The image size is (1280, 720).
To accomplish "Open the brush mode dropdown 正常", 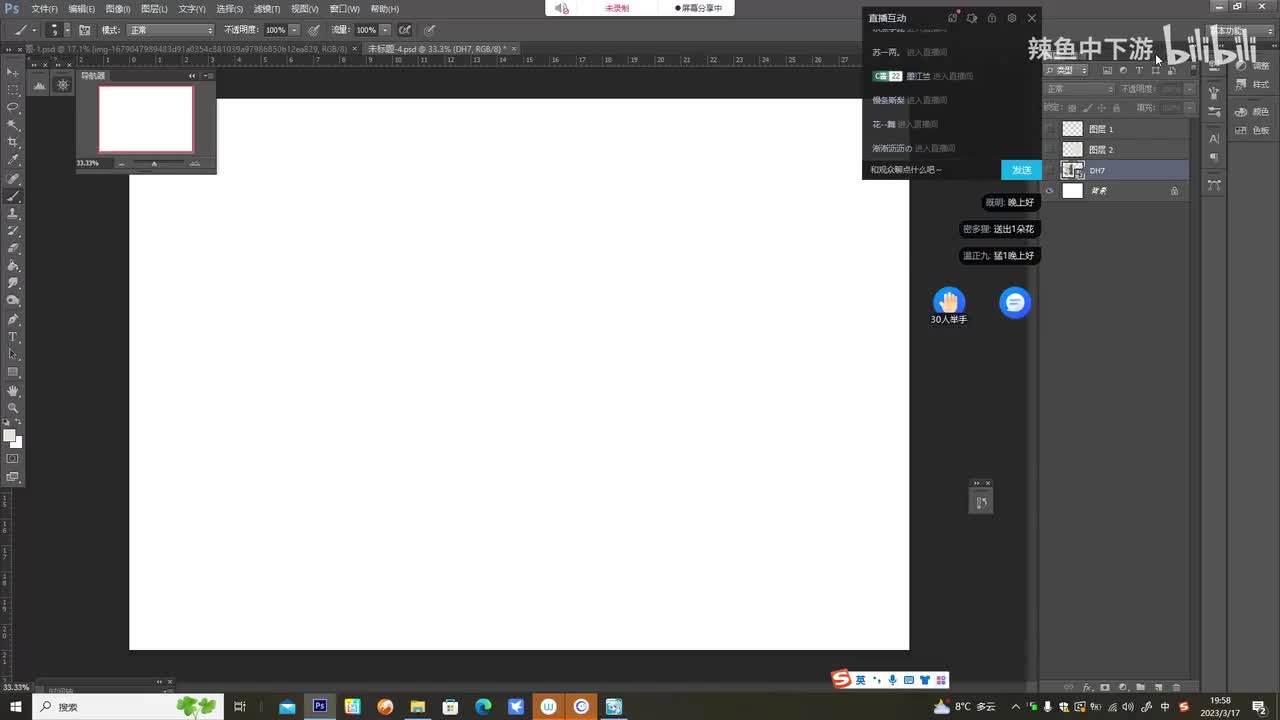I will (171, 30).
